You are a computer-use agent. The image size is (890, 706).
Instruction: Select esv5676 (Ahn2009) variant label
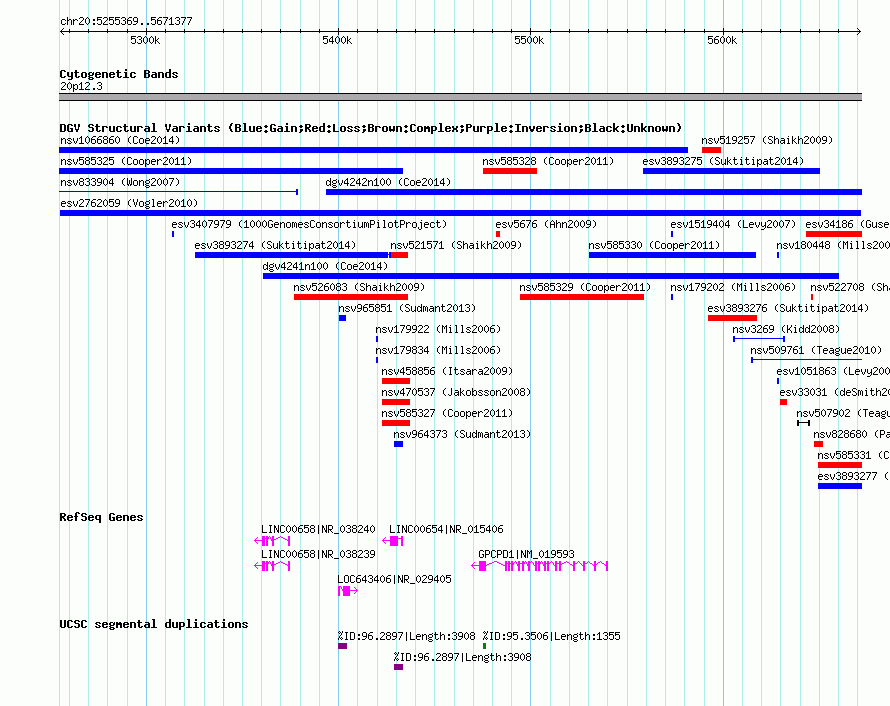coord(546,224)
